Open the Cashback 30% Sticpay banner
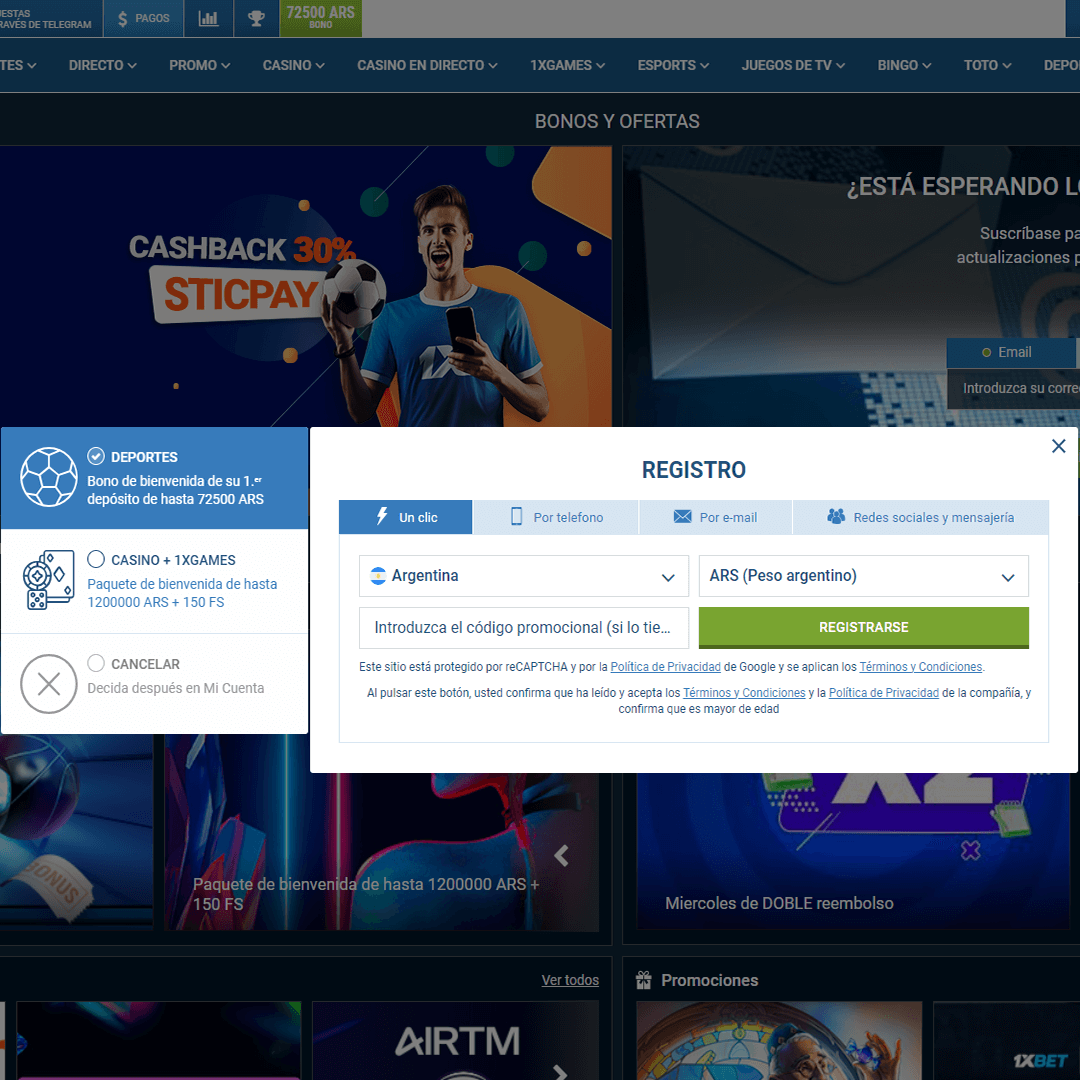This screenshot has height=1080, width=1080. point(306,286)
